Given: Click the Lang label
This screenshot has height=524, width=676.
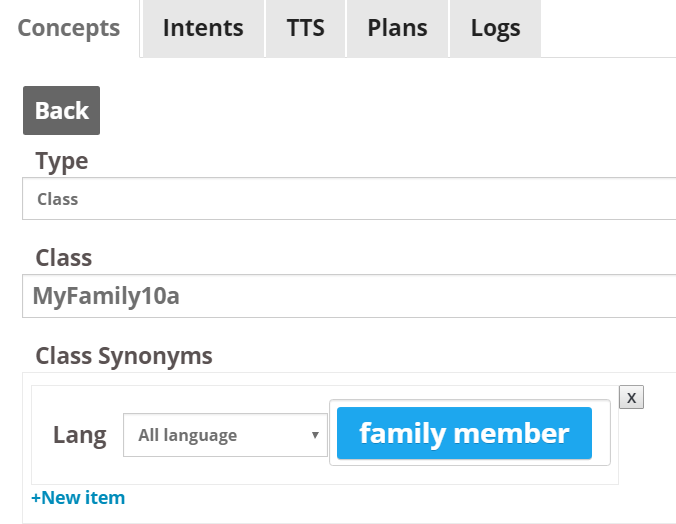Looking at the screenshot, I should point(80,435).
